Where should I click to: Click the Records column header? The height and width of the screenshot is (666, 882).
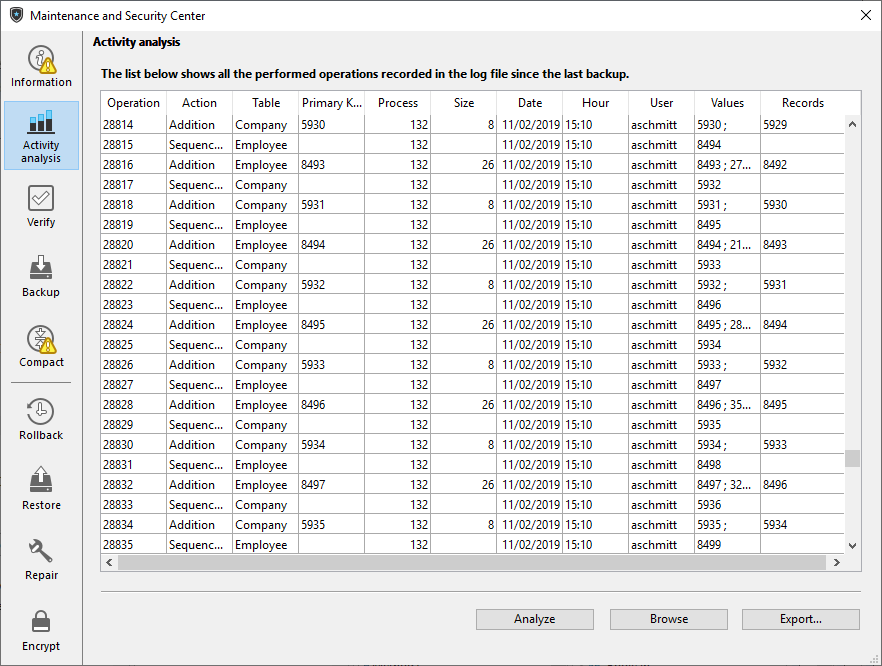point(802,103)
